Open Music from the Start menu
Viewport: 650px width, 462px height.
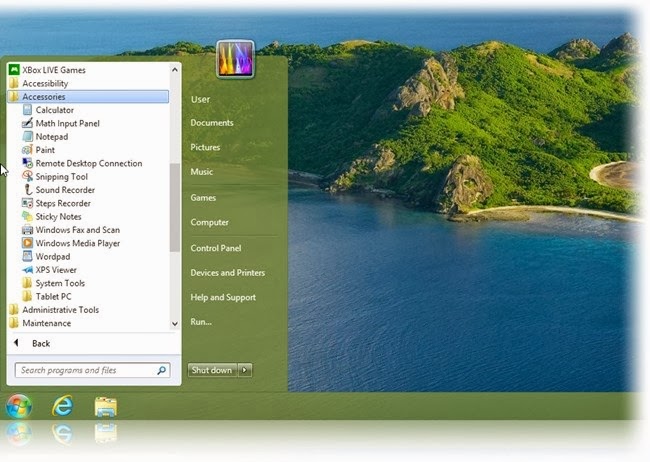pyautogui.click(x=201, y=172)
